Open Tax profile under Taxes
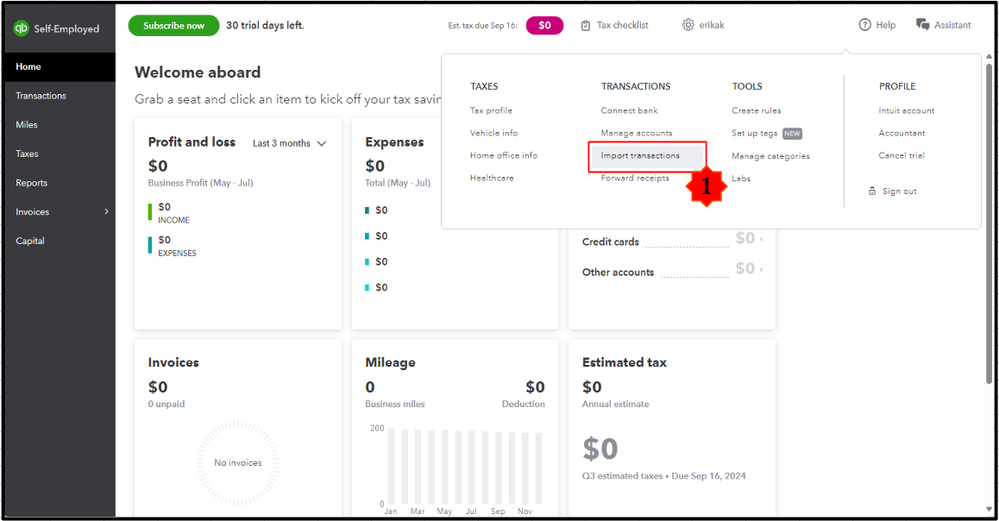The width and height of the screenshot is (999, 521). [491, 111]
